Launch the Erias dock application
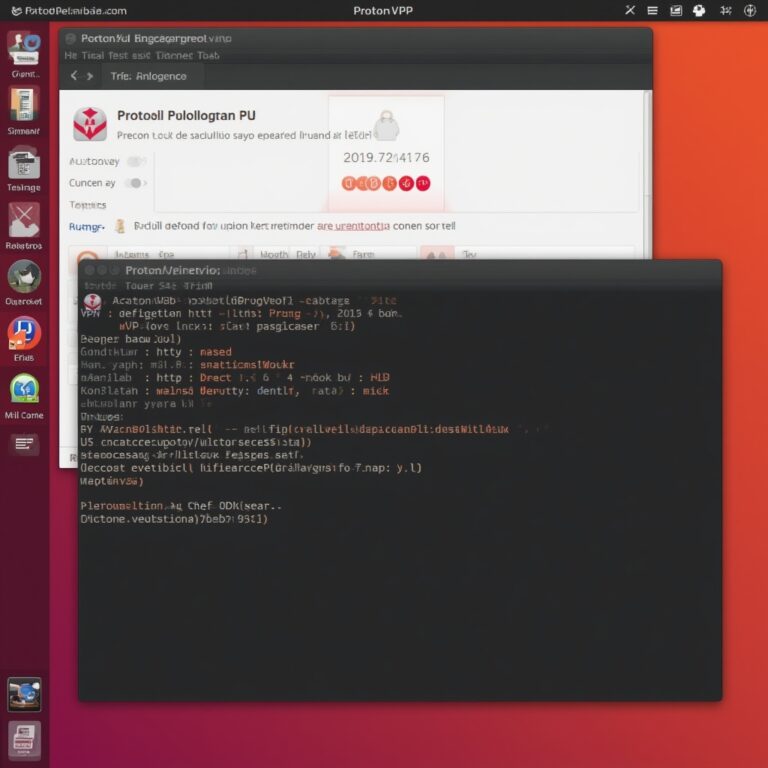 [24, 334]
